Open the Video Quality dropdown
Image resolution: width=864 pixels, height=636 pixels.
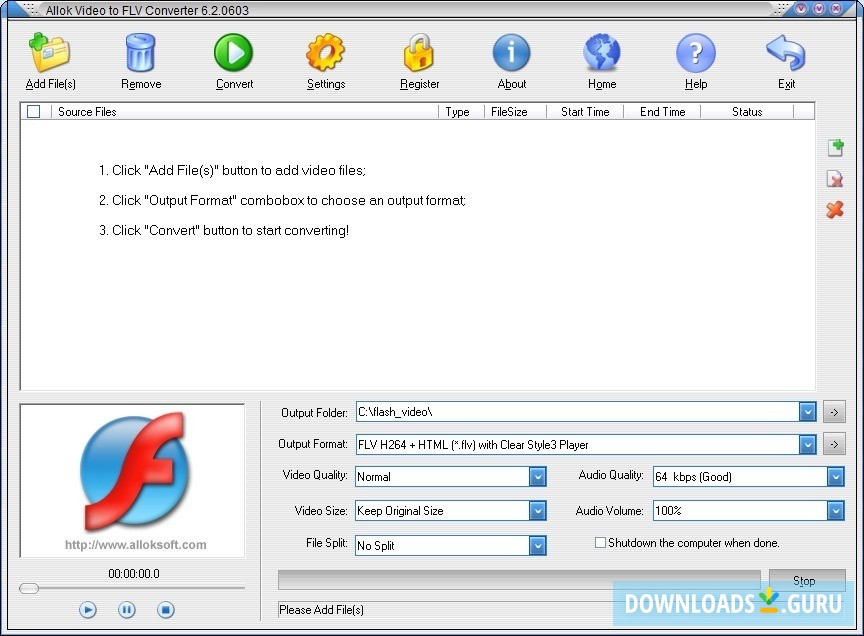click(538, 477)
